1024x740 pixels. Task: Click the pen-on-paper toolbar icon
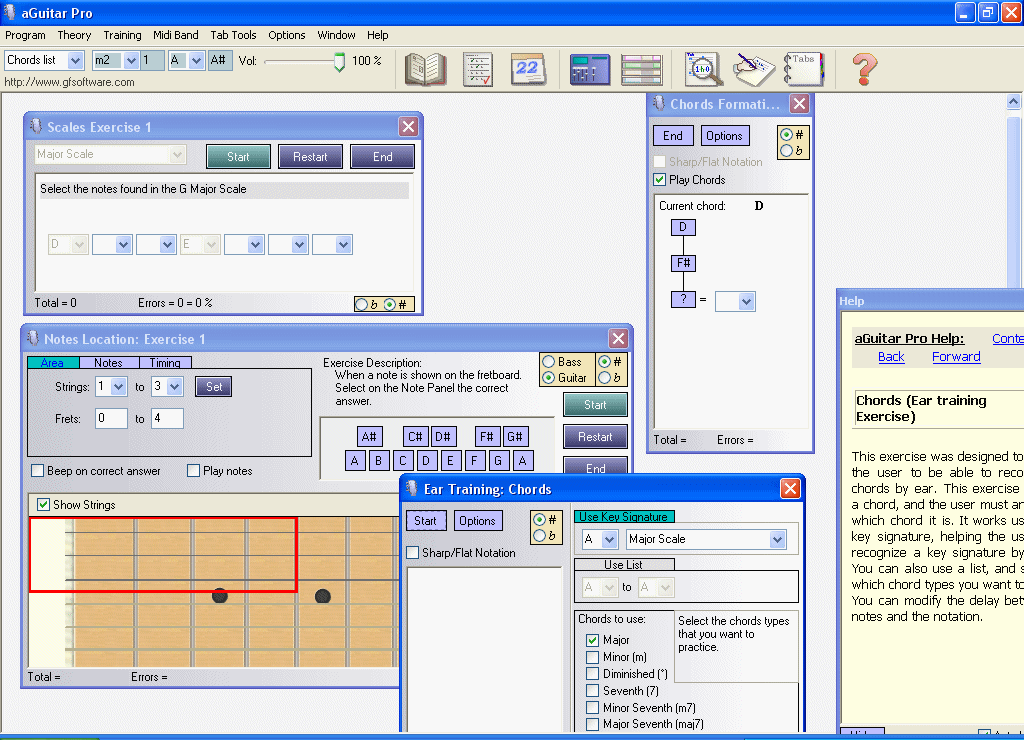coord(753,70)
